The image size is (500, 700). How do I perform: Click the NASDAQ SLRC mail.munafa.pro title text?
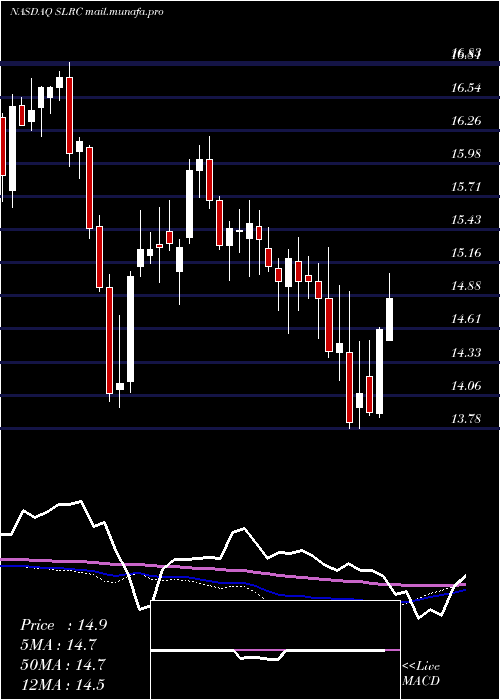point(86,12)
